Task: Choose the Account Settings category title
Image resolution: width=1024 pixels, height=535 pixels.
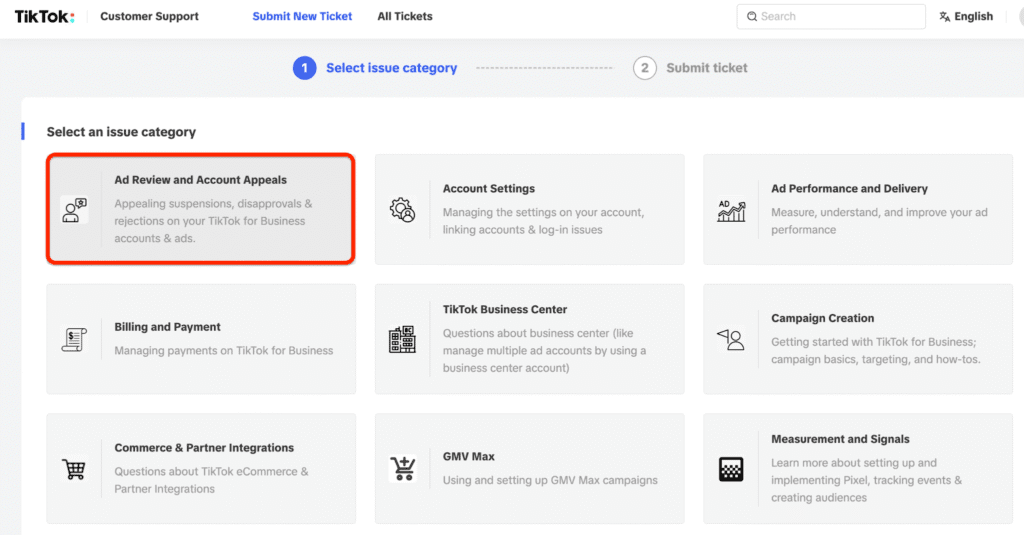Action: (x=489, y=188)
